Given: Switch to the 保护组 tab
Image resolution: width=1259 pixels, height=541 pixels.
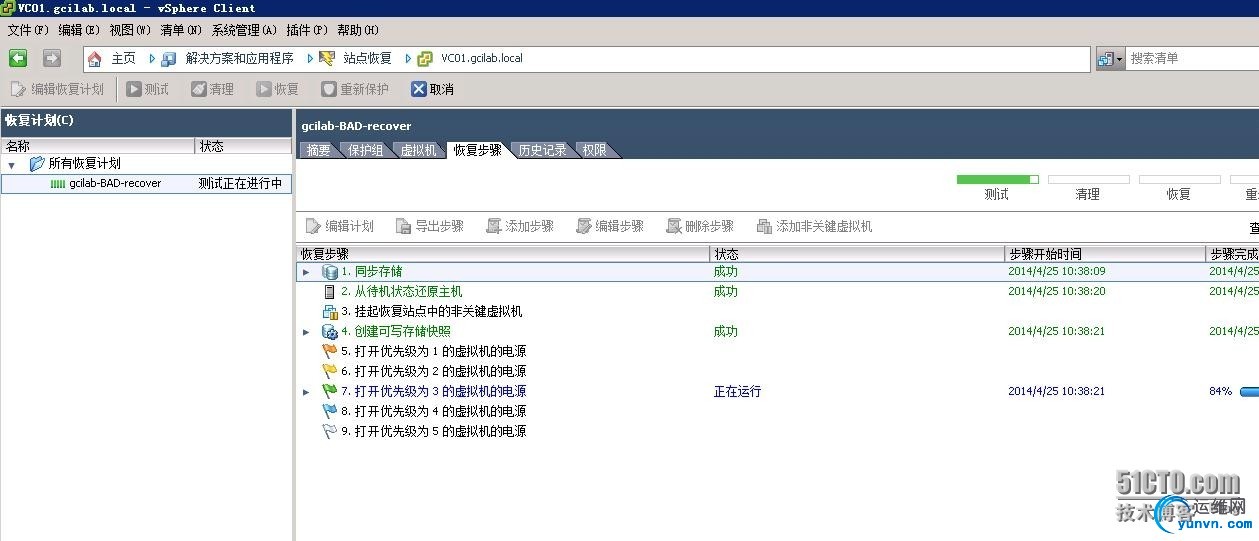Looking at the screenshot, I should (365, 150).
